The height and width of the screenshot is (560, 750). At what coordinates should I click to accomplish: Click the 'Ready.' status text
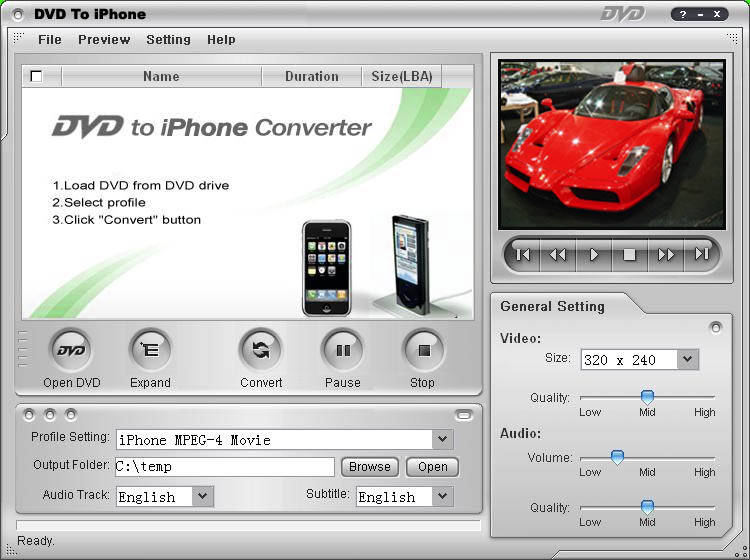click(x=36, y=541)
